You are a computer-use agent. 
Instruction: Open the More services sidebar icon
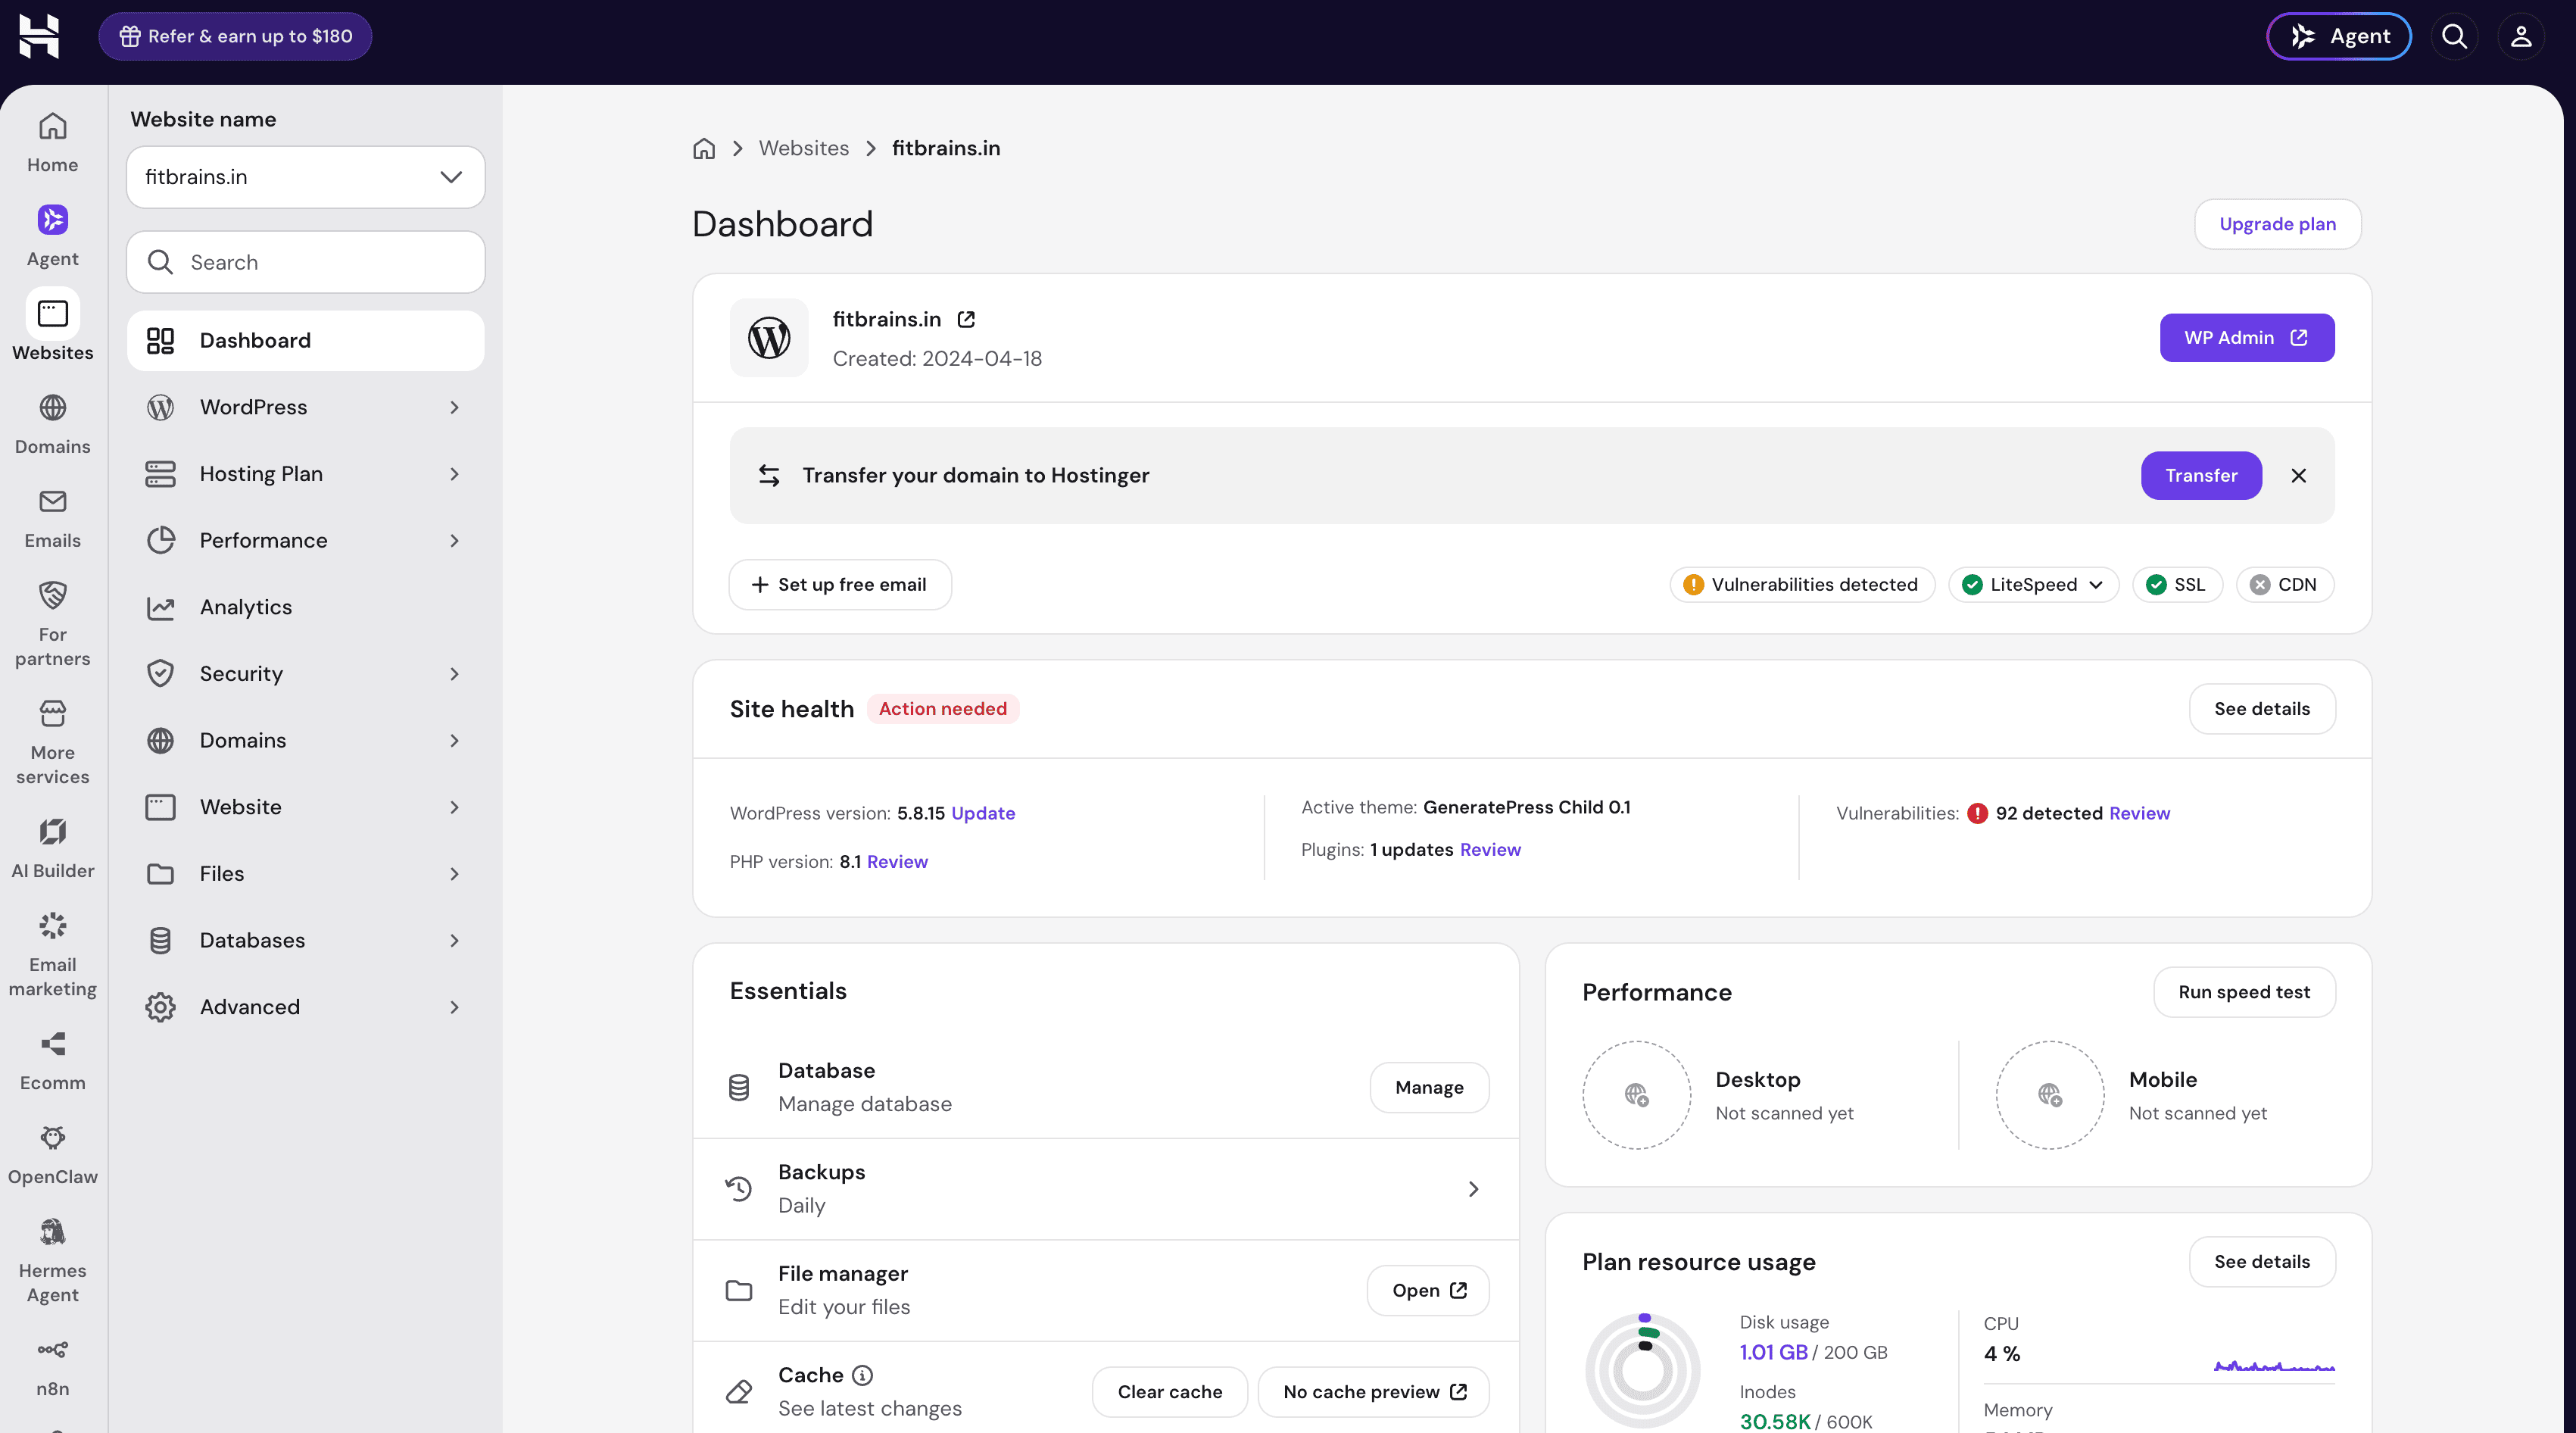coord(52,714)
